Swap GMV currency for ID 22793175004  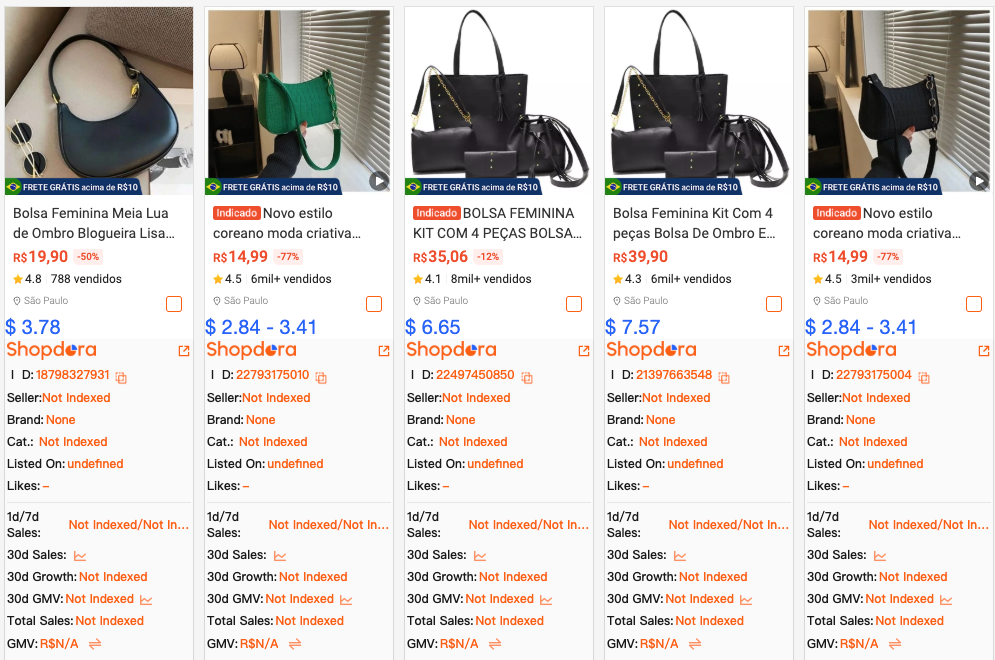point(895,643)
